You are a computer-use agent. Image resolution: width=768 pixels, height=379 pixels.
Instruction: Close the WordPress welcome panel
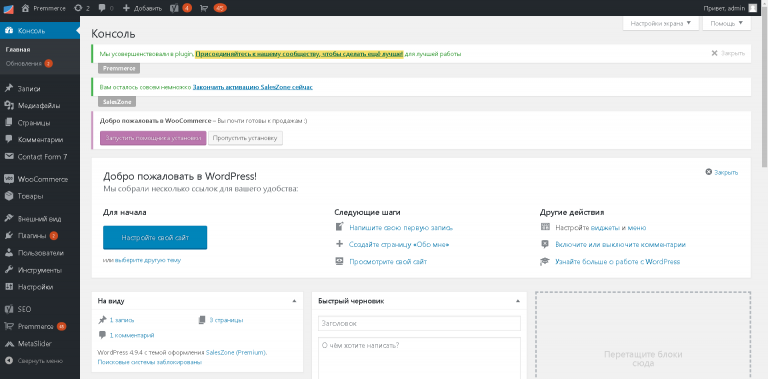pos(721,172)
